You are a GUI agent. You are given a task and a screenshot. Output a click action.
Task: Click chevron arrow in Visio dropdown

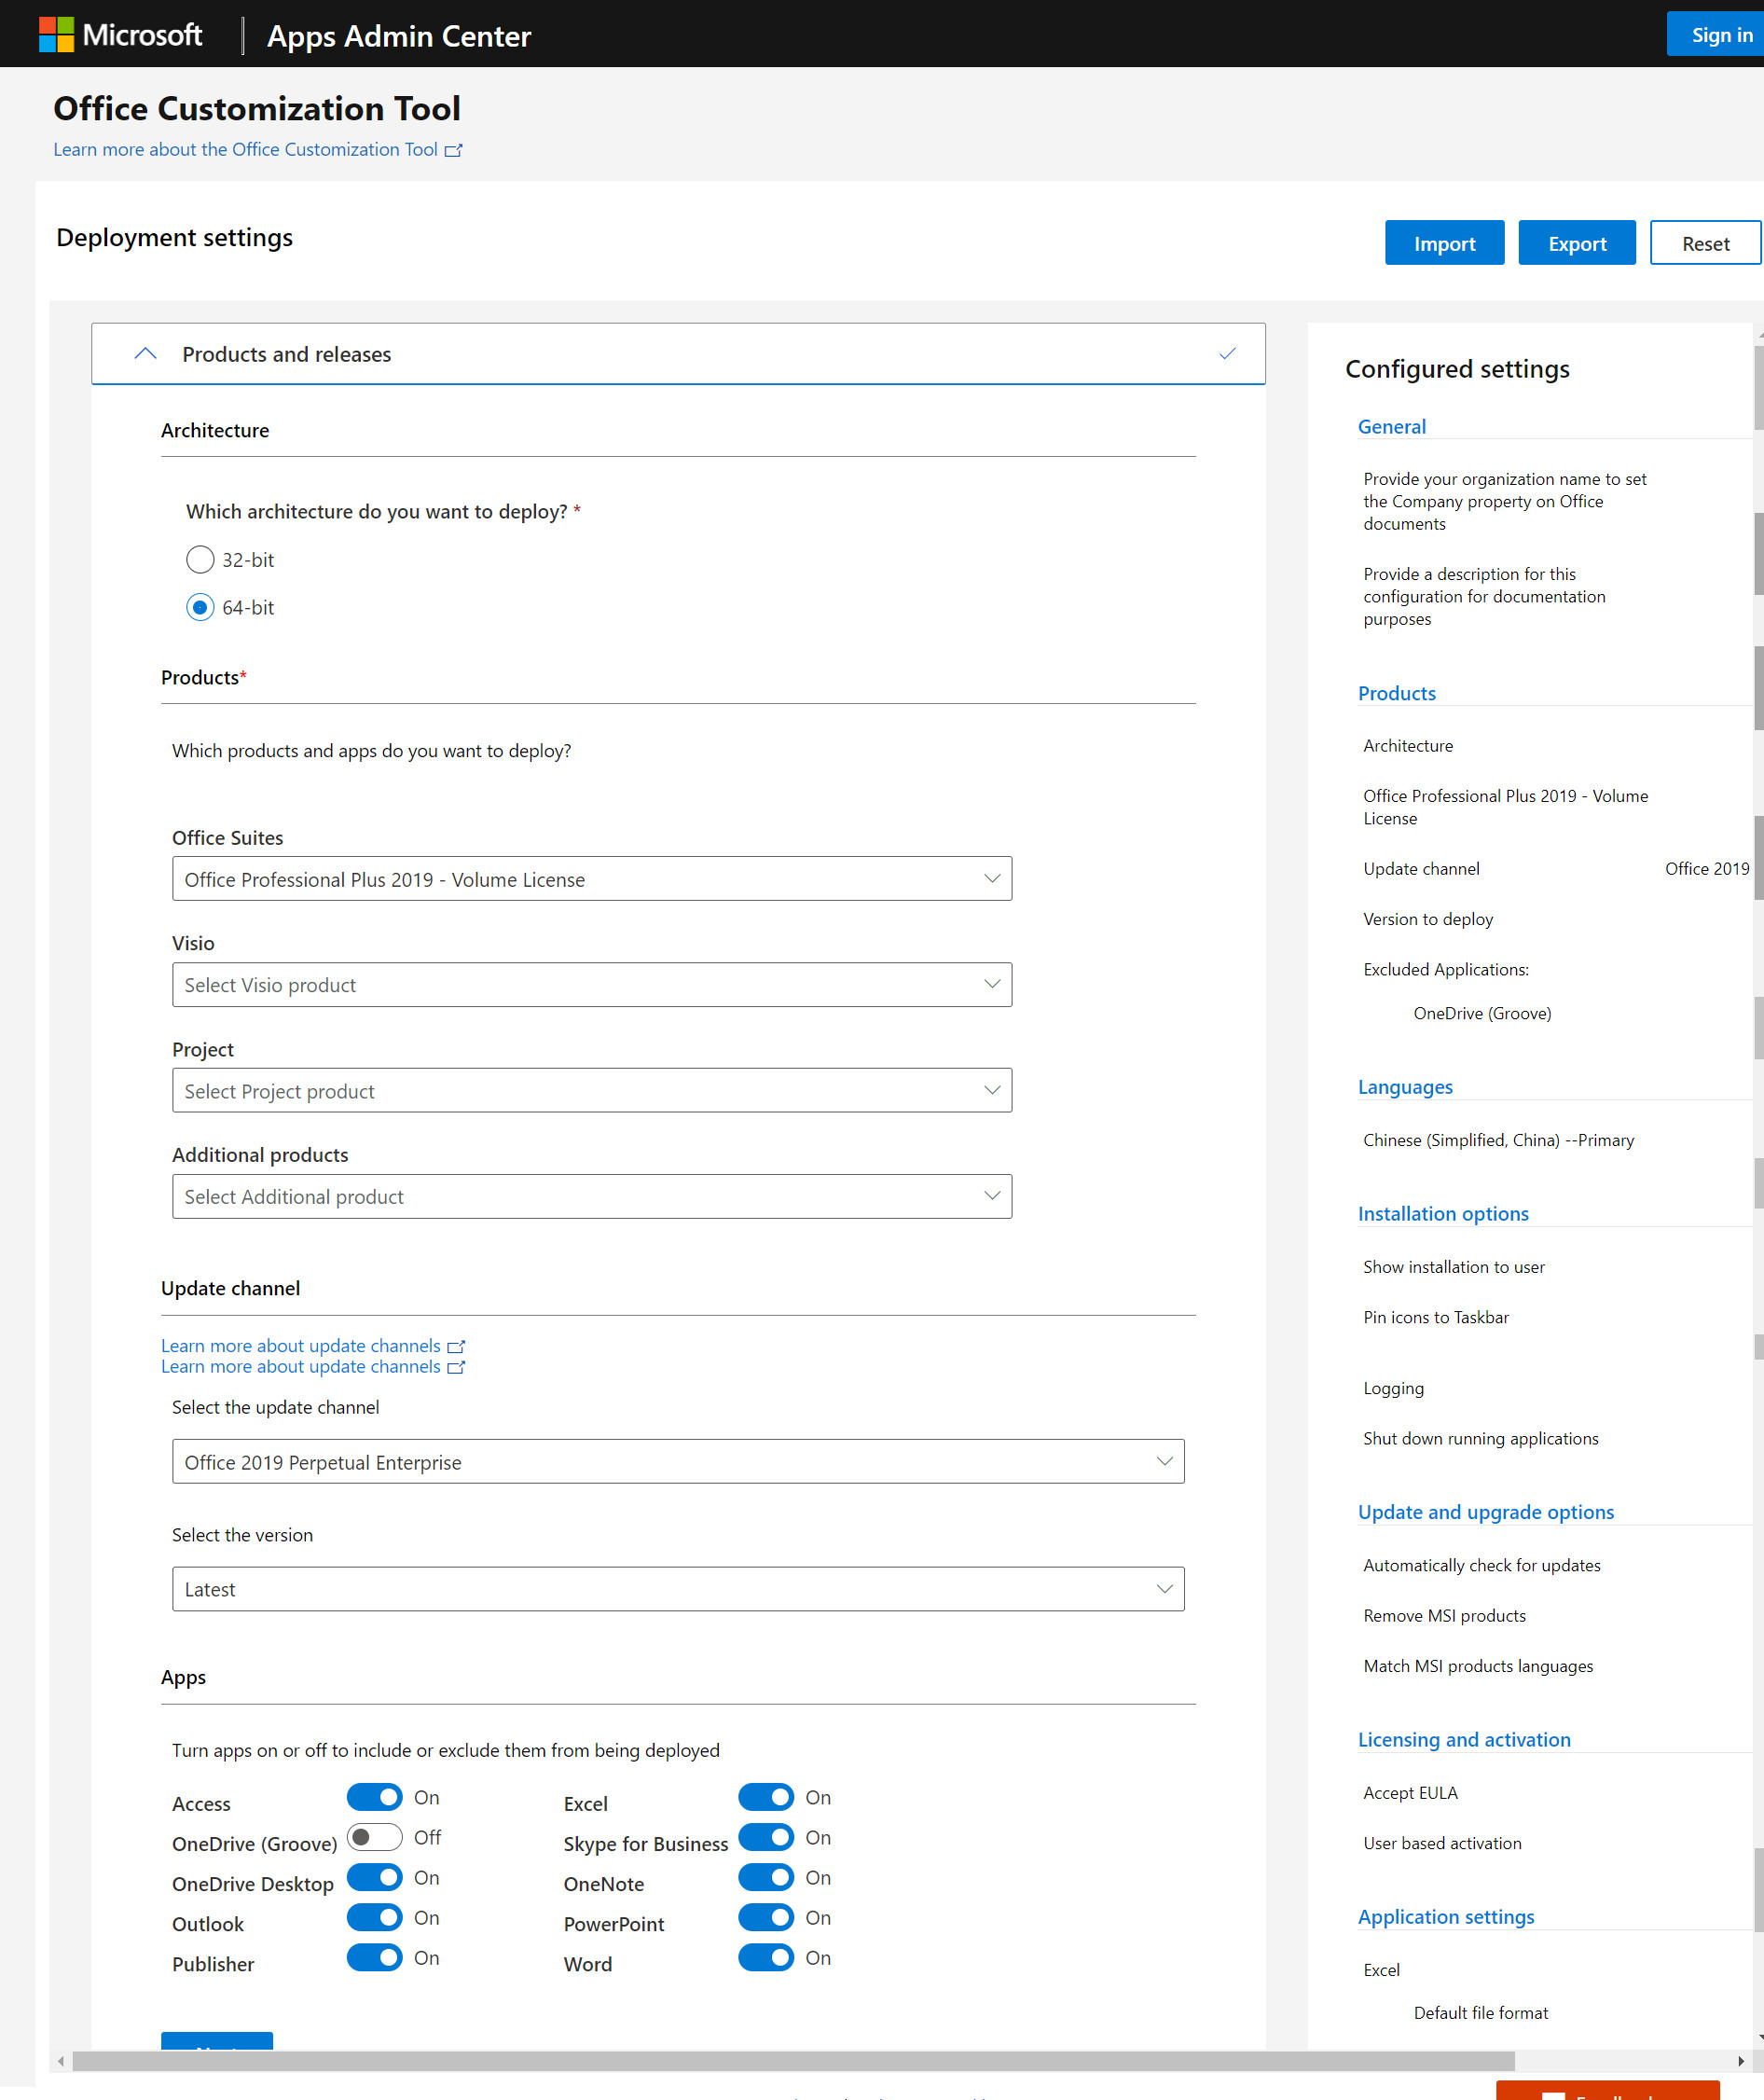pyautogui.click(x=991, y=985)
